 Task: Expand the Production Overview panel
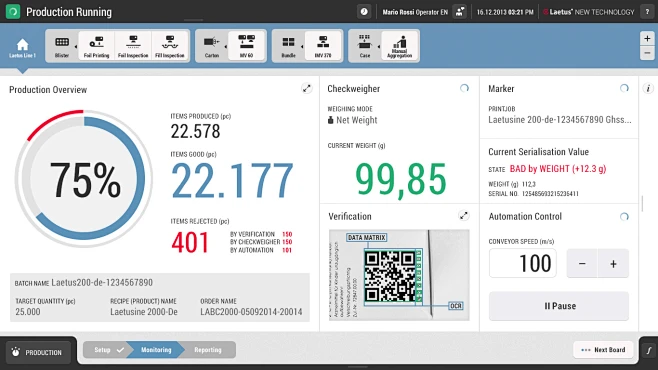pos(307,89)
